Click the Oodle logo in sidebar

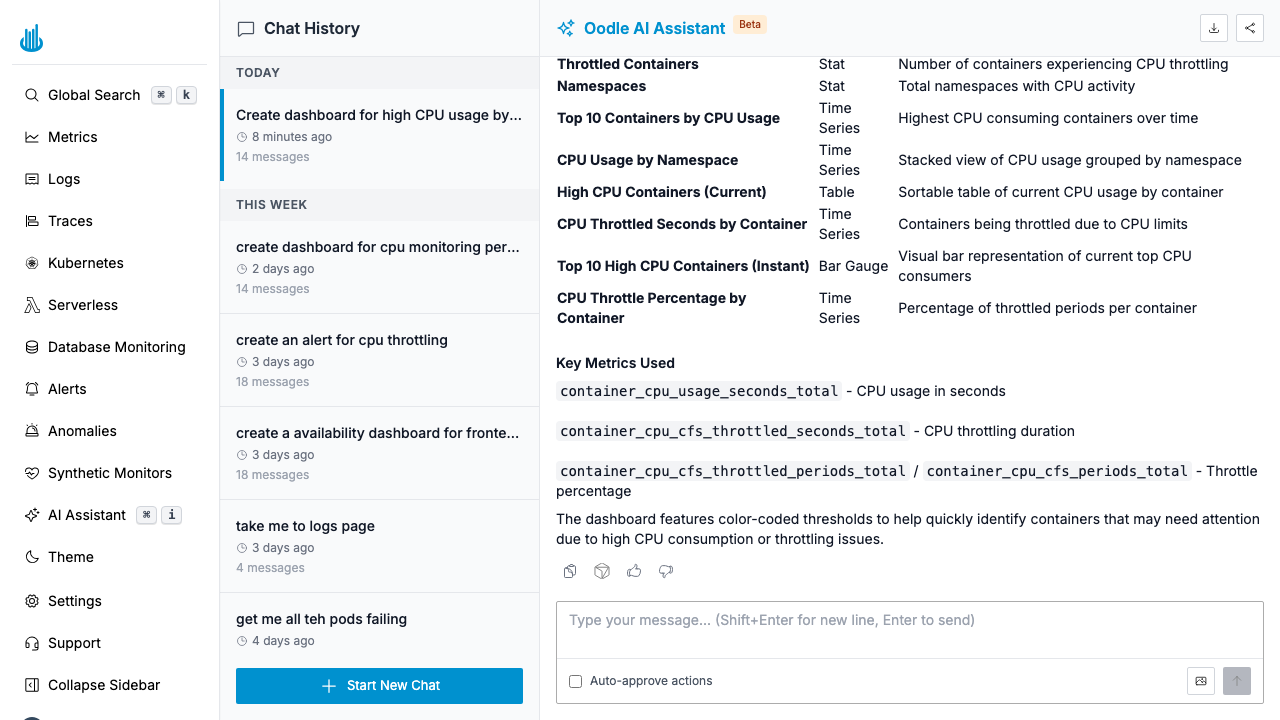(31, 39)
